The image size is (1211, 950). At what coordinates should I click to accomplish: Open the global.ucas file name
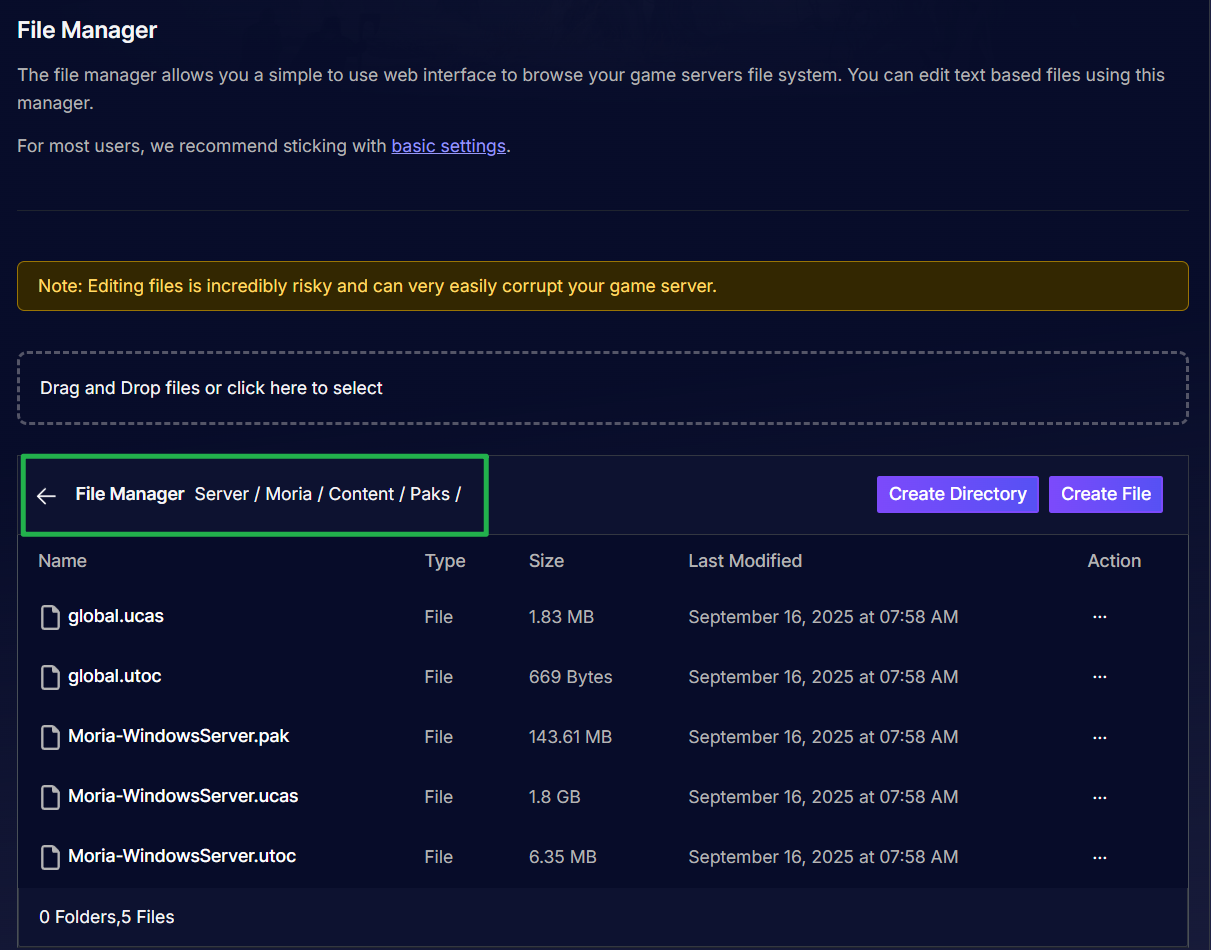tap(116, 616)
